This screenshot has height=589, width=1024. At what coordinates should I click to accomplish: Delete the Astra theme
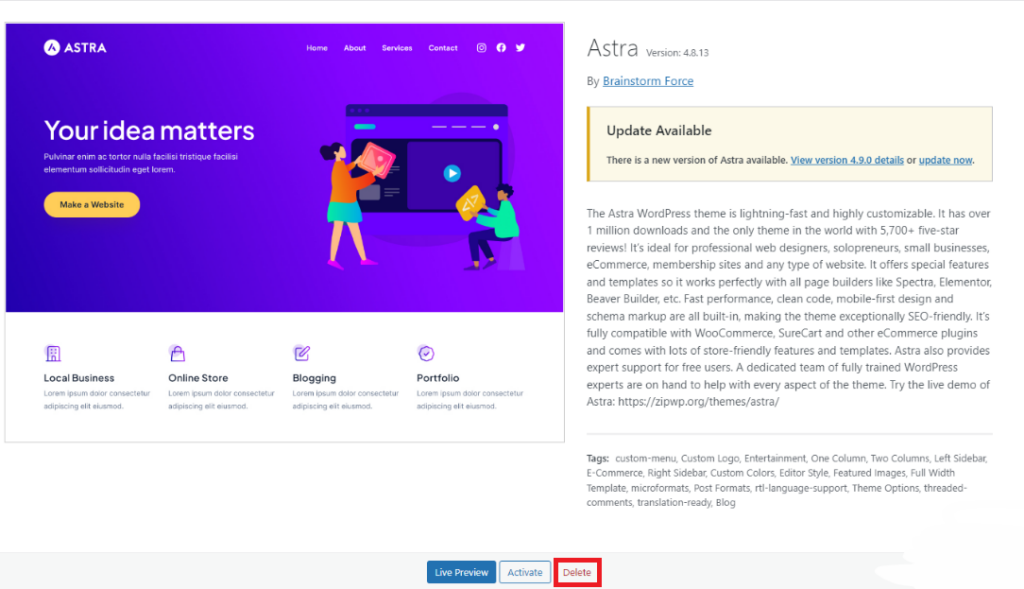click(577, 572)
